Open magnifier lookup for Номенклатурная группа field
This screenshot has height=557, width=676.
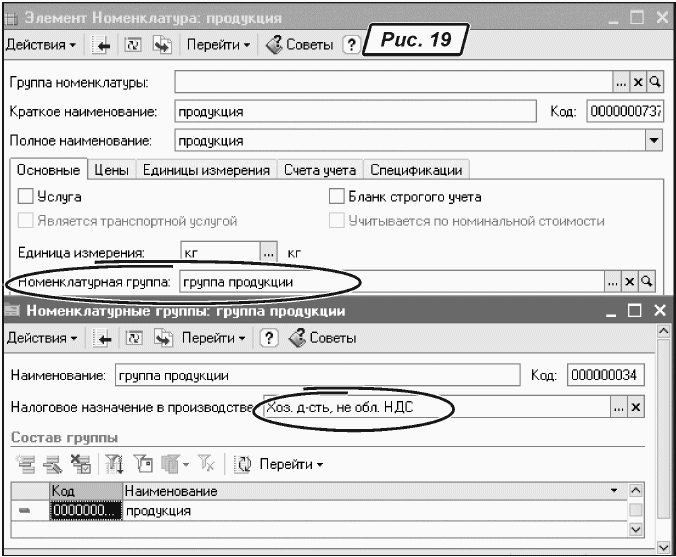(647, 283)
